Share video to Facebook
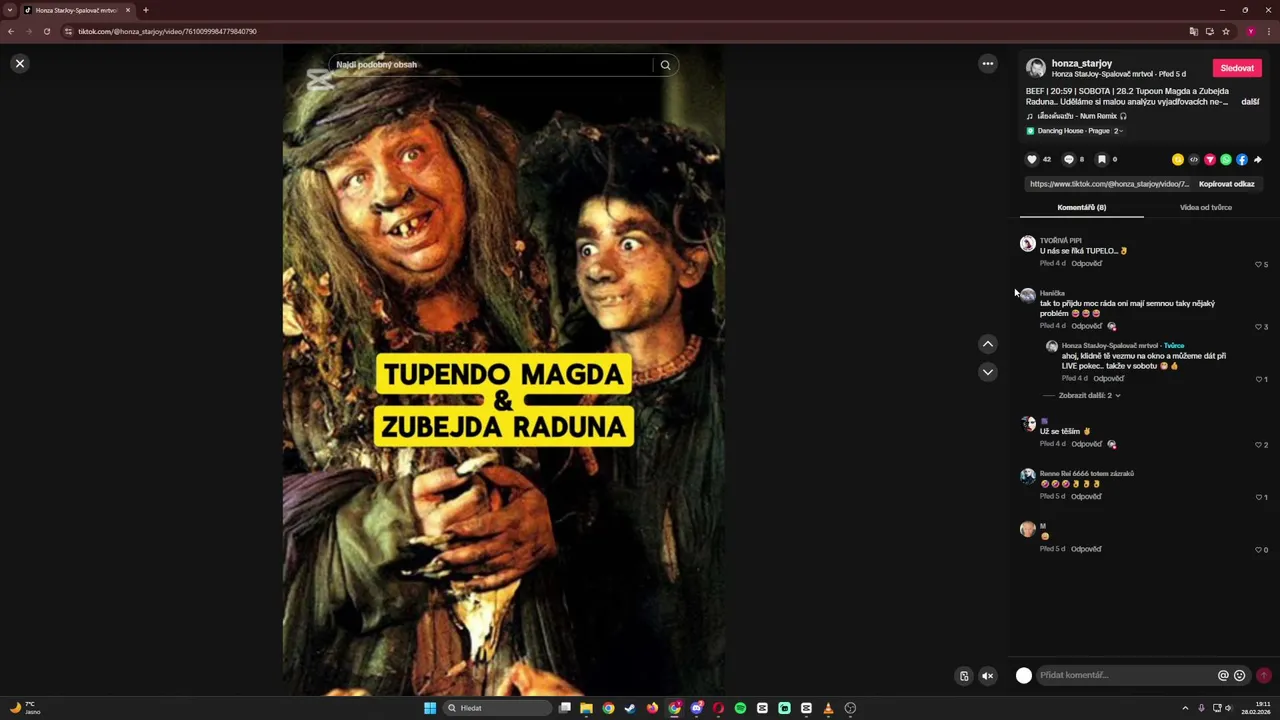1280x720 pixels. tap(1242, 159)
